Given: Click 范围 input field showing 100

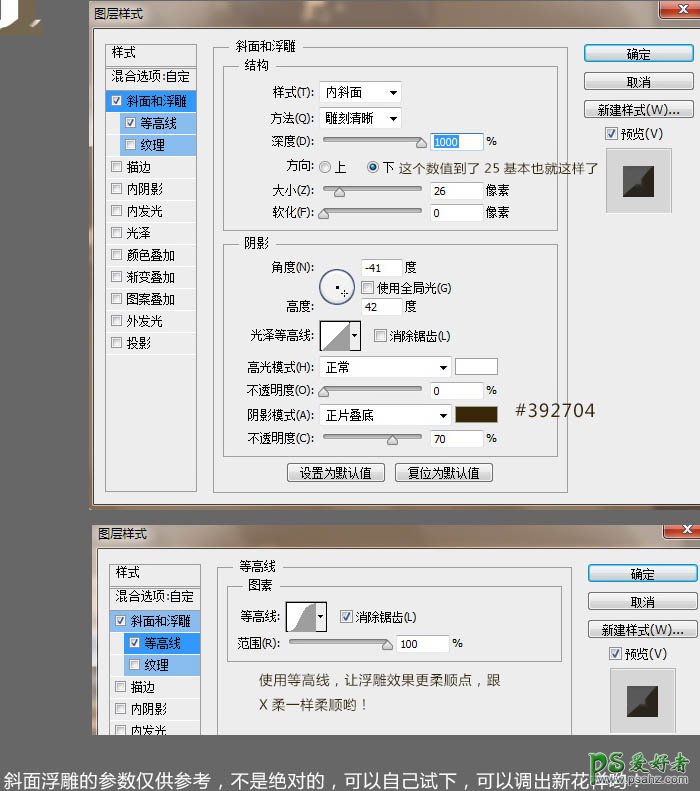Looking at the screenshot, I should (x=422, y=644).
